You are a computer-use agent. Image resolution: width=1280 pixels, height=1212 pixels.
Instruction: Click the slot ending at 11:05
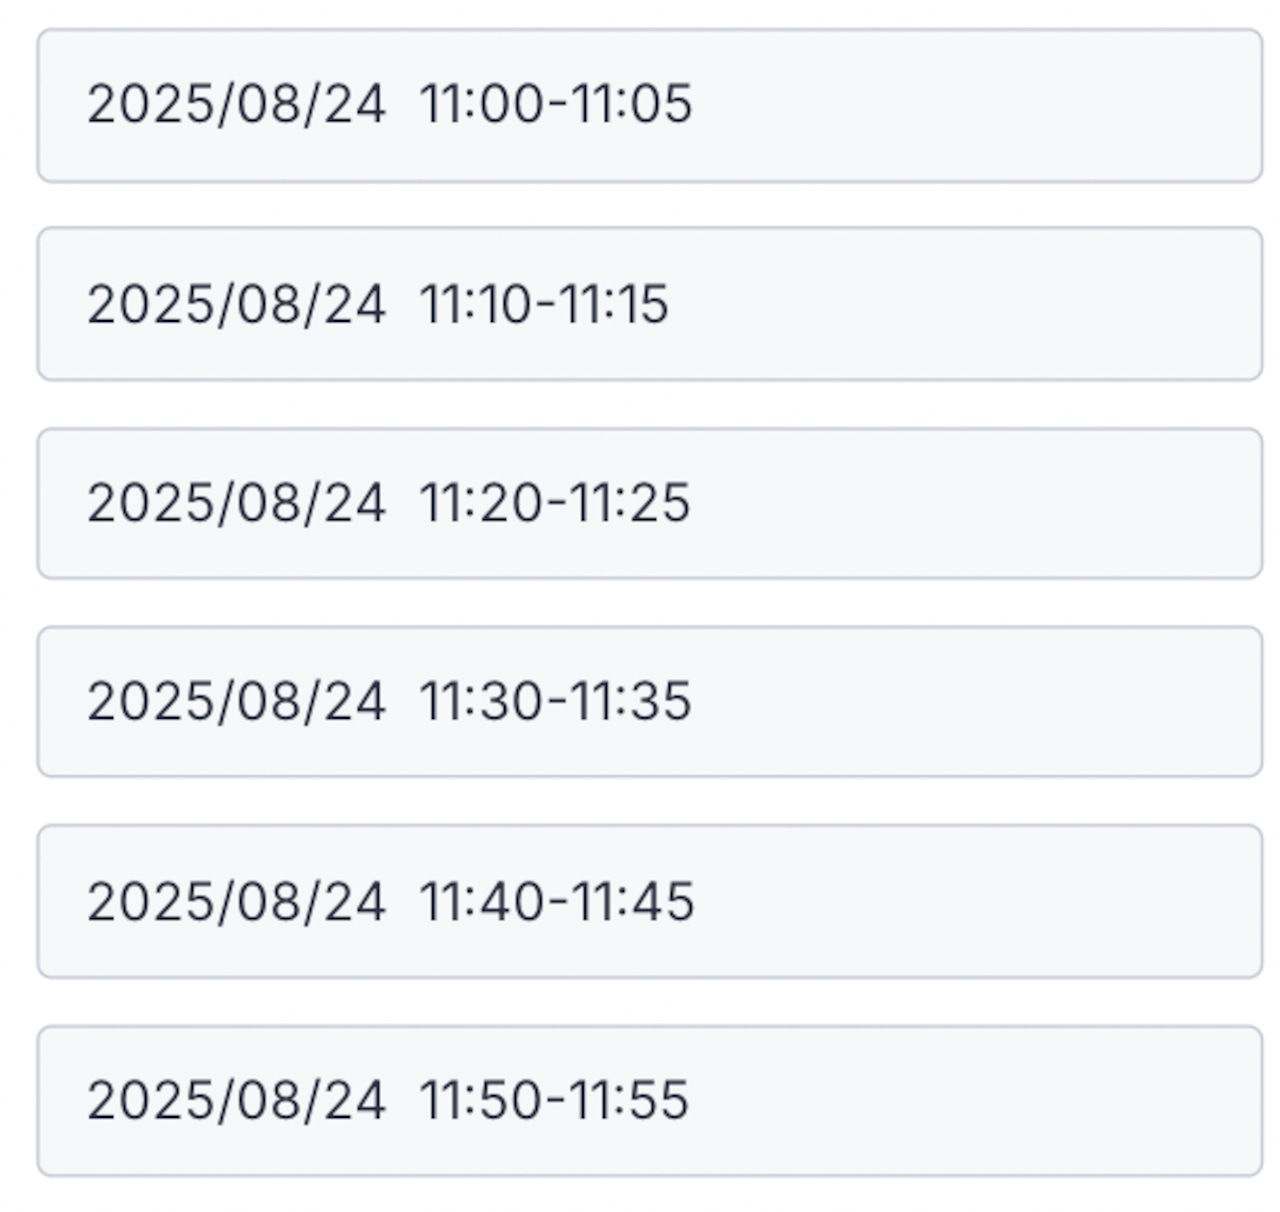coord(650,105)
